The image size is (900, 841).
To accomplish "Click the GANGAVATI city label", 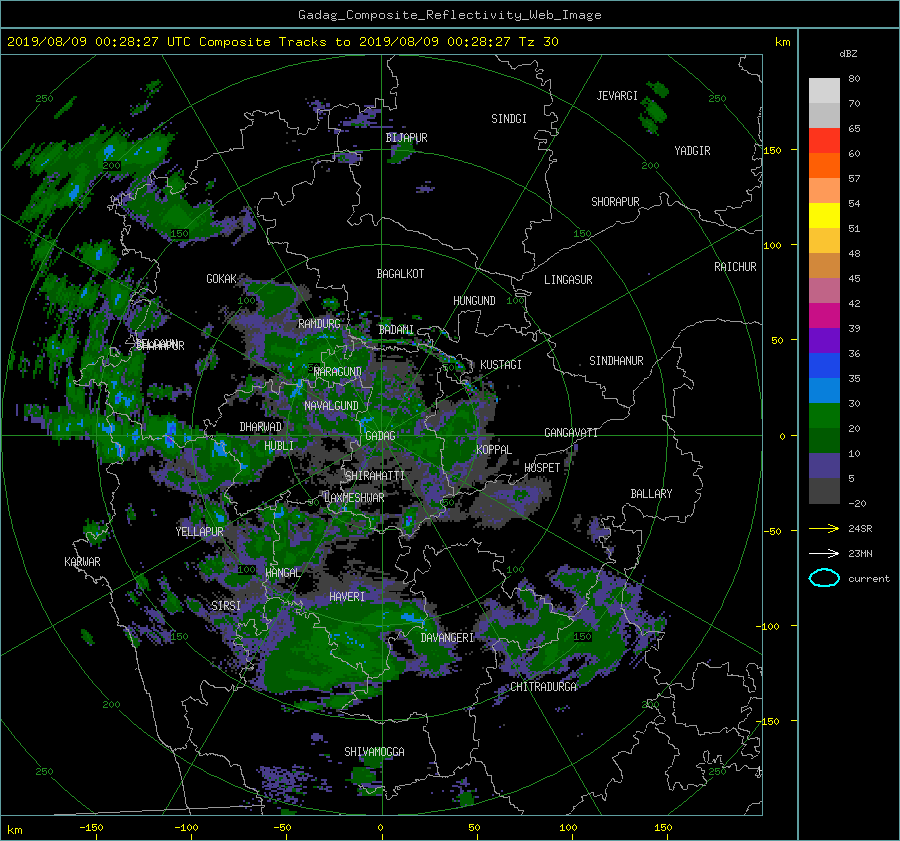I will (571, 433).
